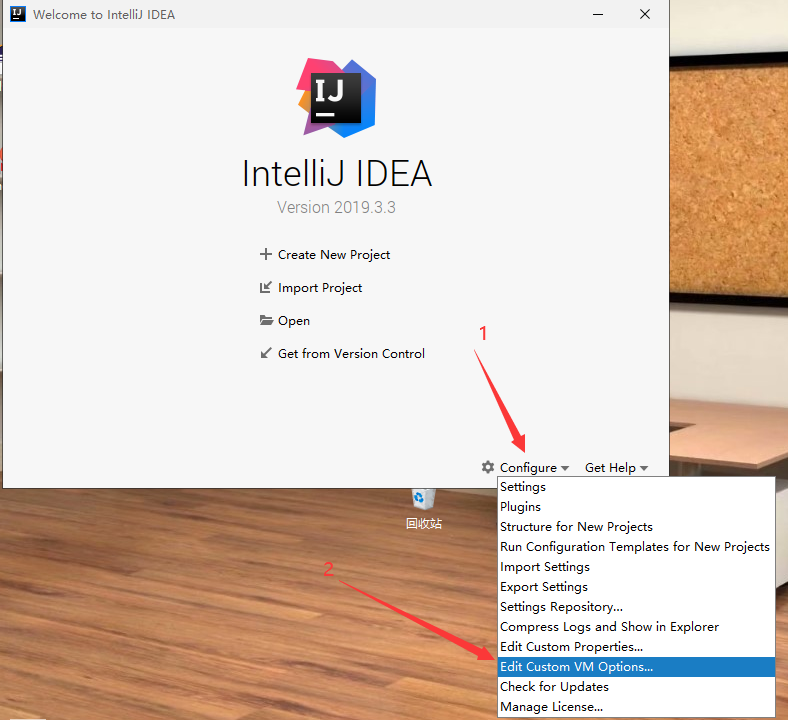The image size is (788, 720).
Task: Open Manage License…
Action: pos(636,707)
